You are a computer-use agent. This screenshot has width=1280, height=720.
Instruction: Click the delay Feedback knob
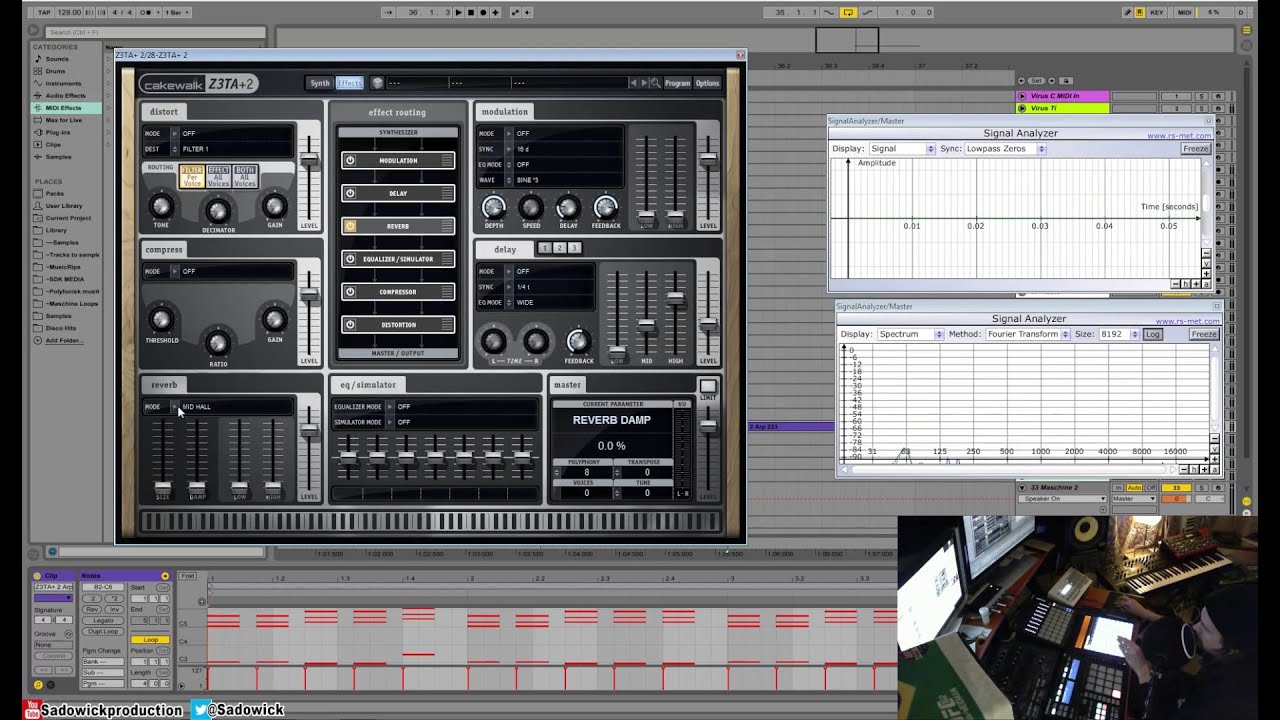(x=578, y=341)
